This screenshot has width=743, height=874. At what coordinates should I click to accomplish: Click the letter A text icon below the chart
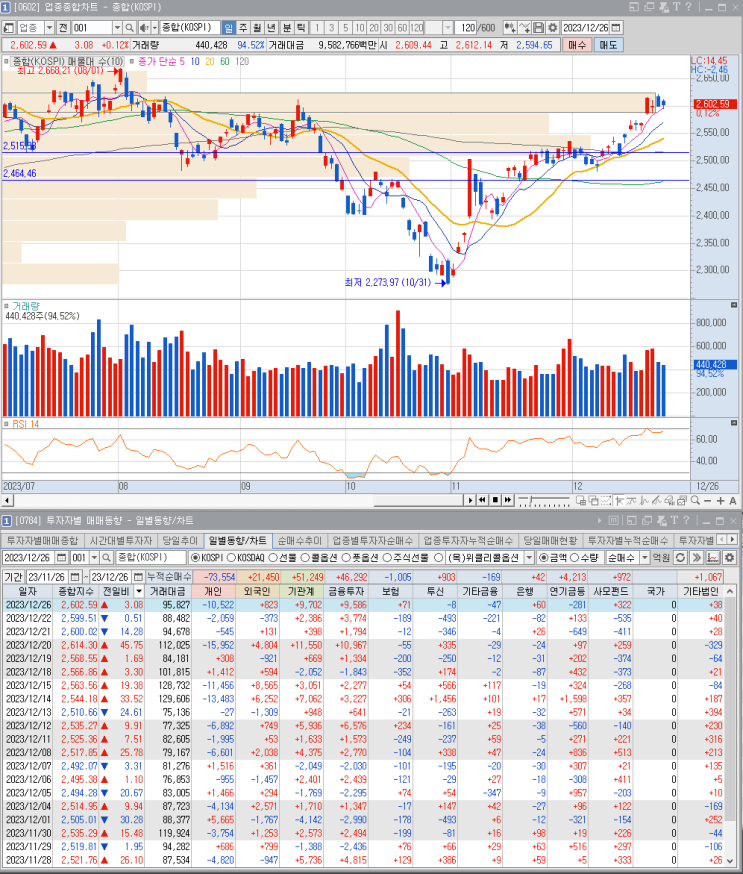point(732,501)
